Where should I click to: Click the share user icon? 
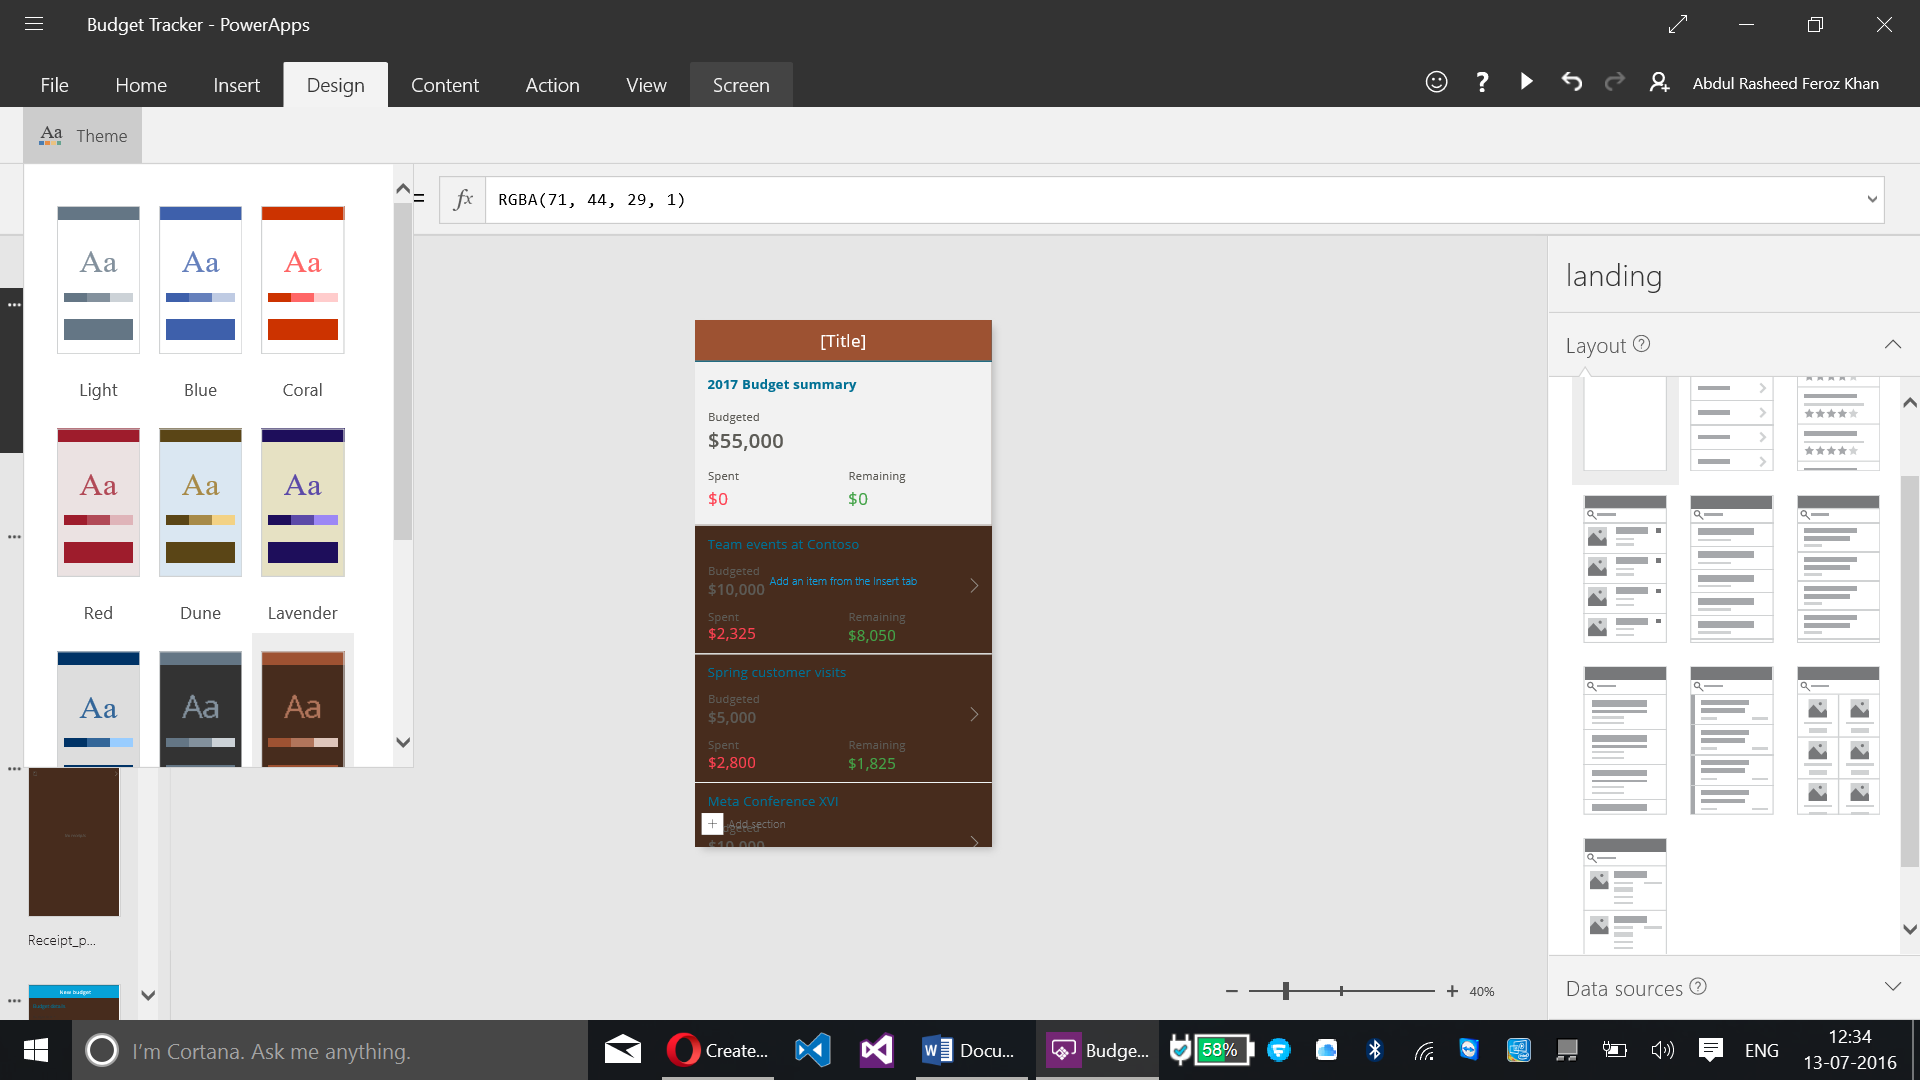(x=1660, y=83)
